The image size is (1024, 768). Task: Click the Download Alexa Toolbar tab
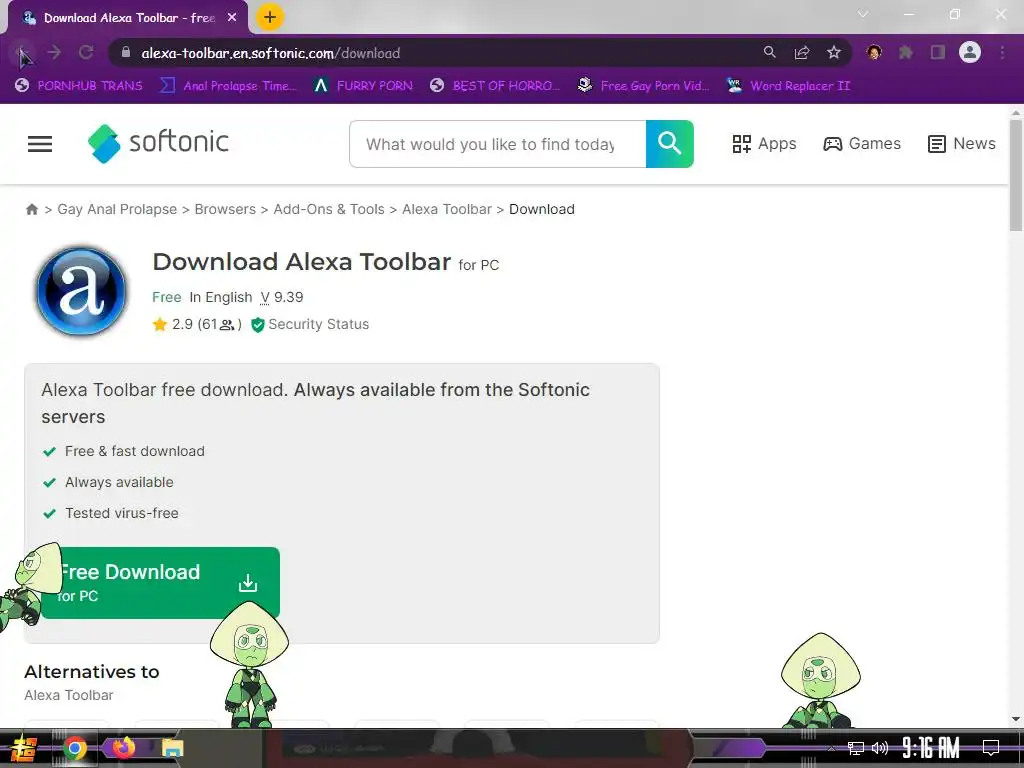(128, 18)
